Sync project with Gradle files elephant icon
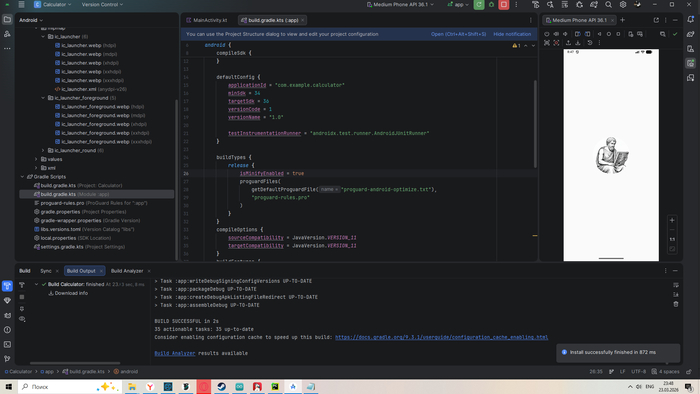The image size is (700, 394). (593, 4)
